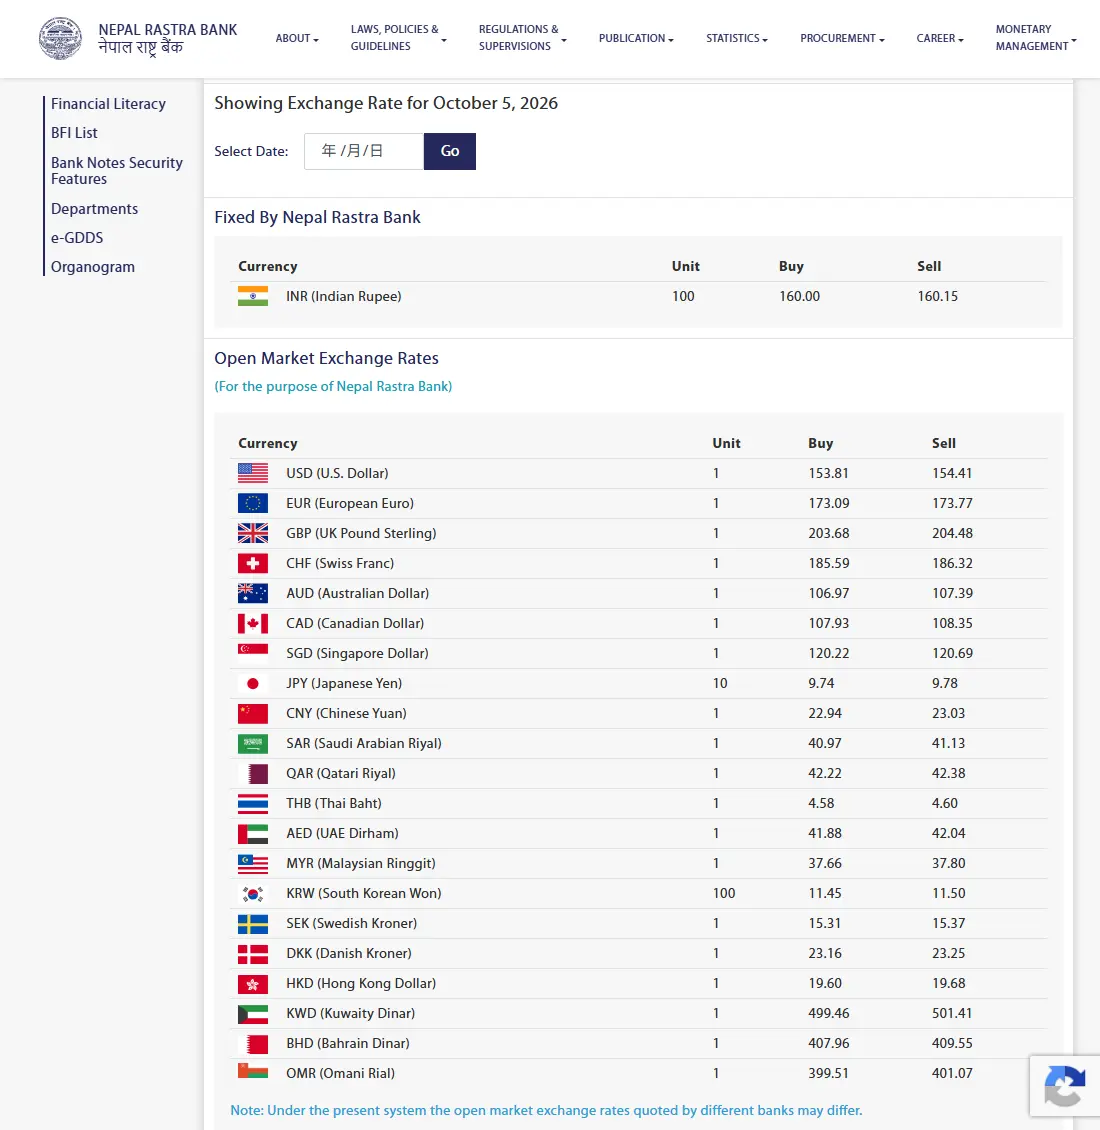Screen dimensions: 1100x1130
Task: Open the PUBLICATION dropdown menu
Action: [x=636, y=38]
